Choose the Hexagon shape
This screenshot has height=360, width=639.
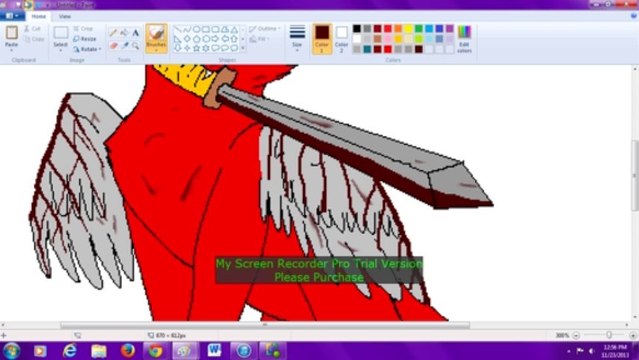coord(206,39)
